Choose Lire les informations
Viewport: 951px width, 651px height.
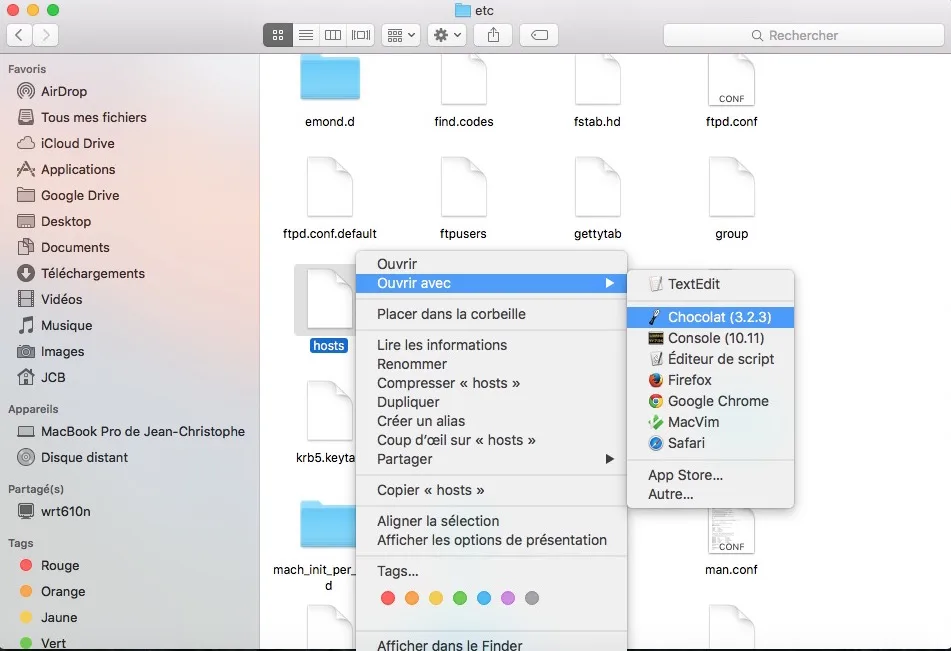tap(491, 345)
